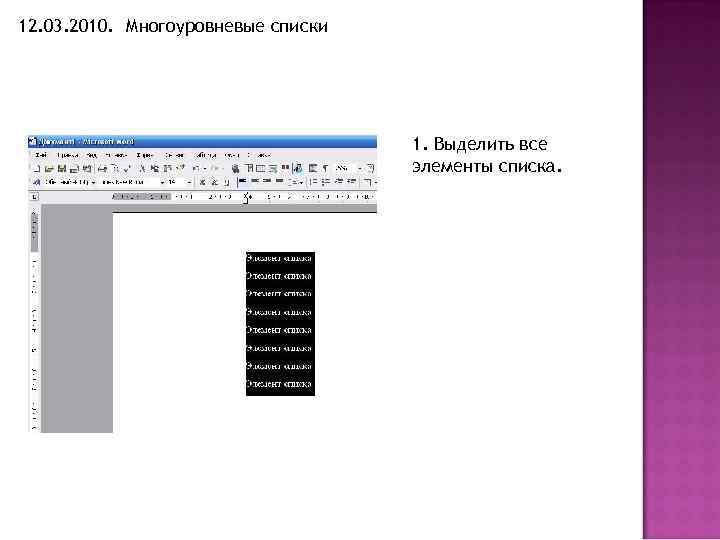
Task: Toggle the Document Map button
Action: click(x=313, y=169)
